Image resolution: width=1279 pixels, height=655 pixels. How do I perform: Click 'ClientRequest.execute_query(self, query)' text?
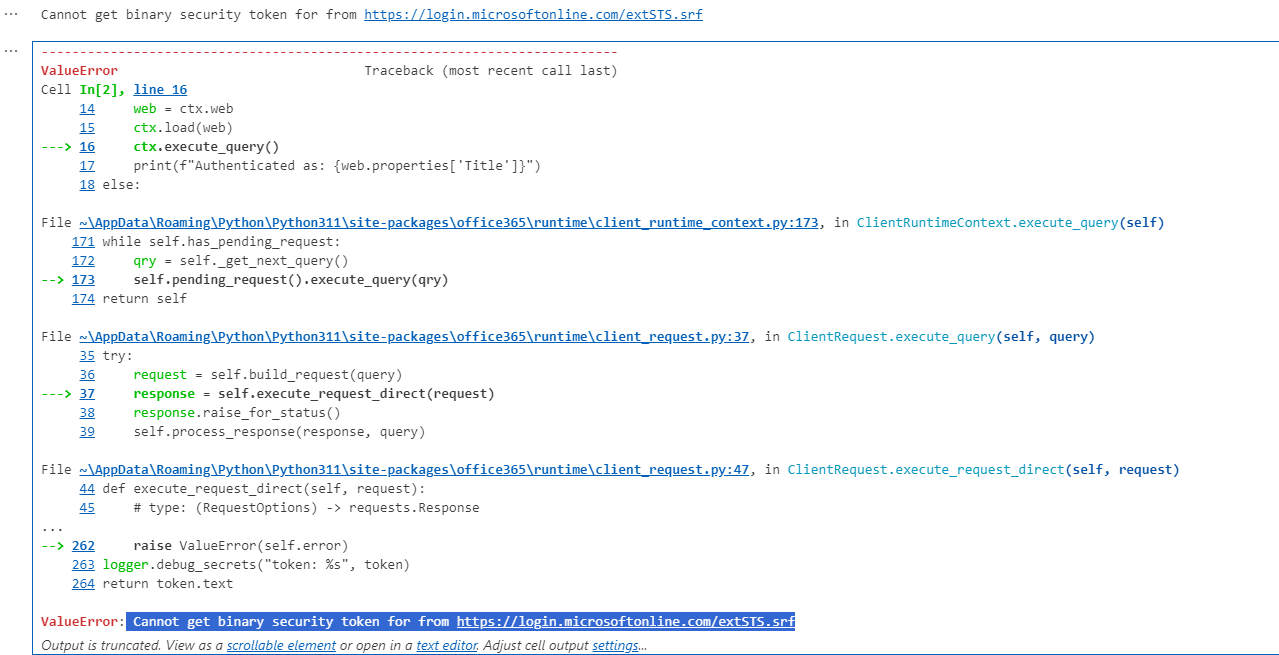click(x=941, y=337)
